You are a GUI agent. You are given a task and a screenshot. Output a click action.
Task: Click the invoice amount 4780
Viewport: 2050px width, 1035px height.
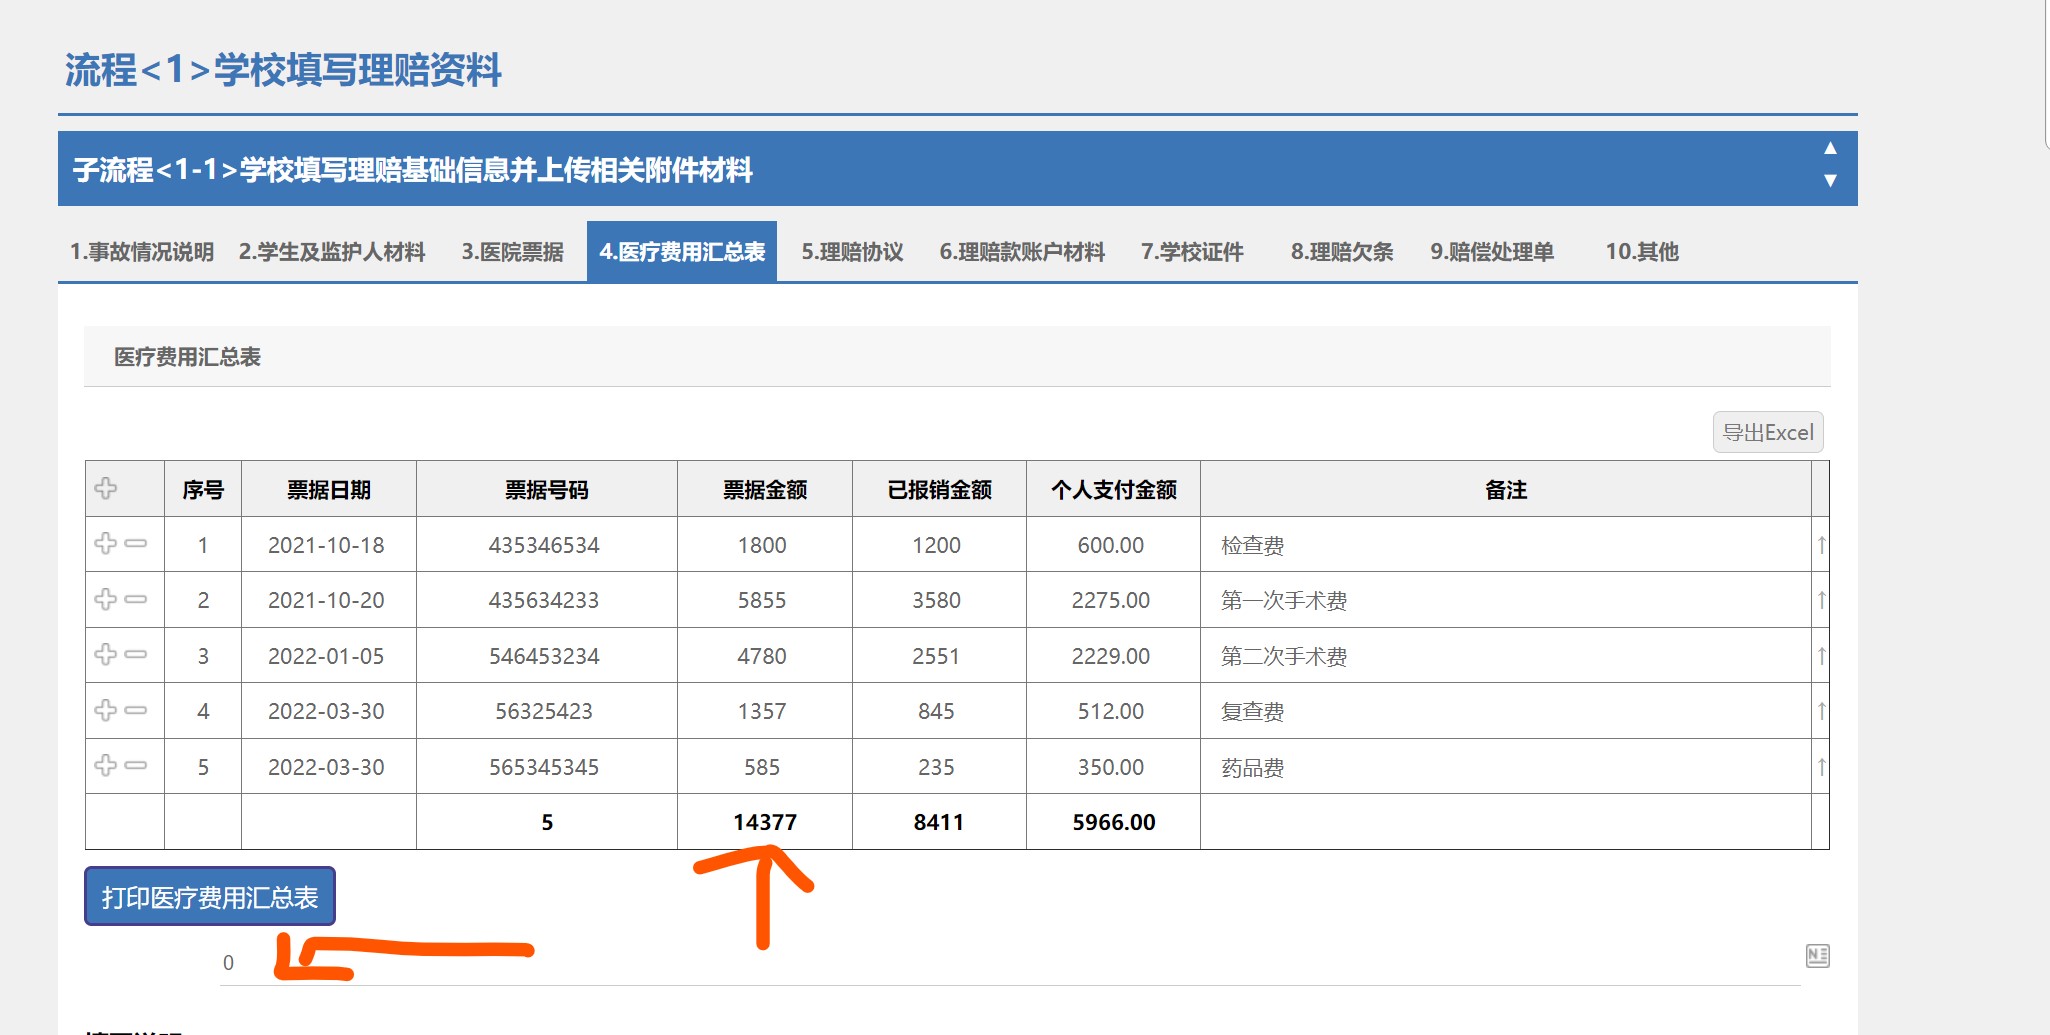click(x=763, y=656)
